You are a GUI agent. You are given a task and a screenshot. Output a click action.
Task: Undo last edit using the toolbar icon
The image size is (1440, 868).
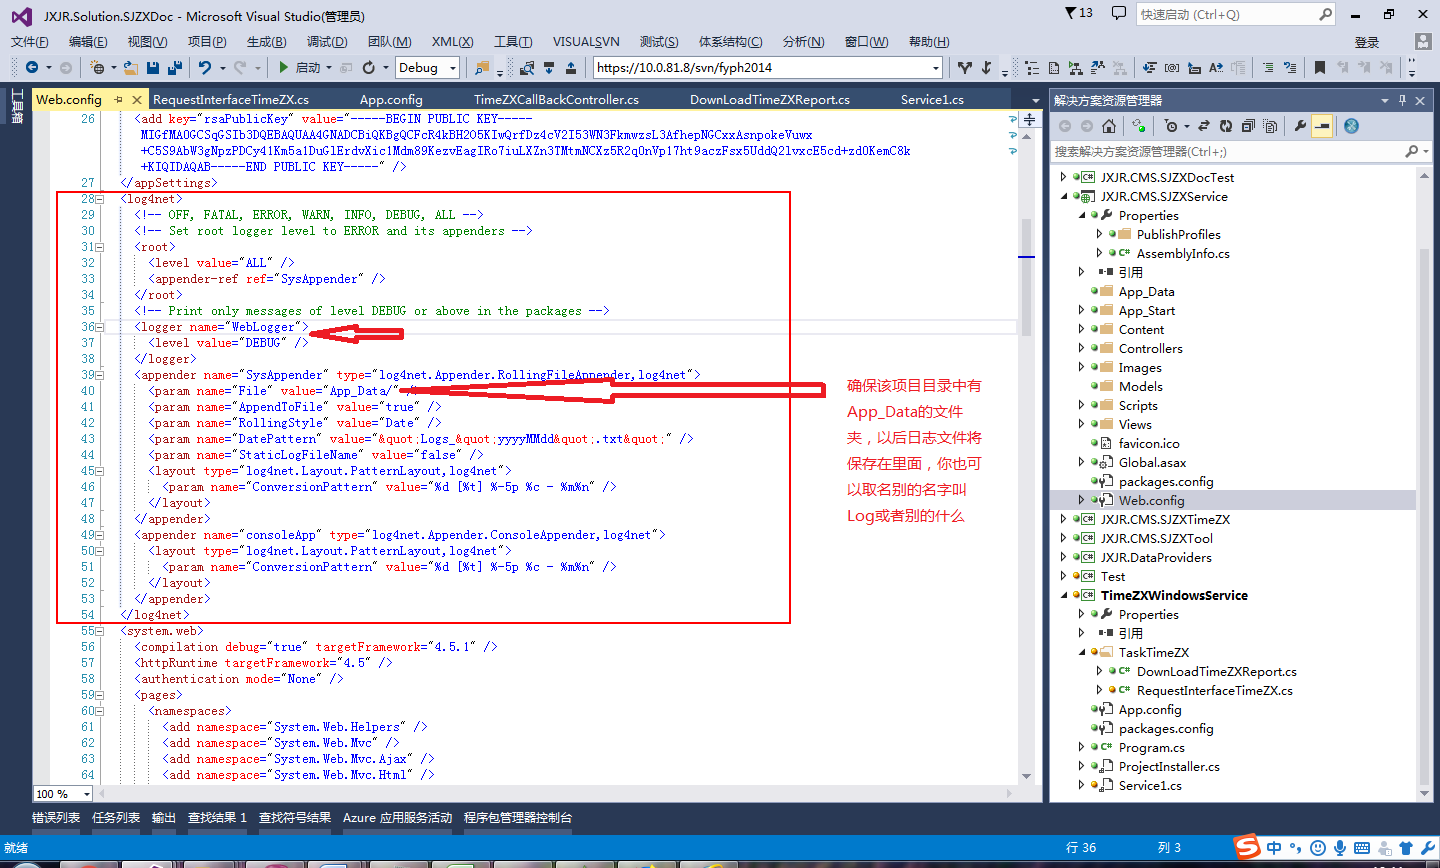coord(204,67)
